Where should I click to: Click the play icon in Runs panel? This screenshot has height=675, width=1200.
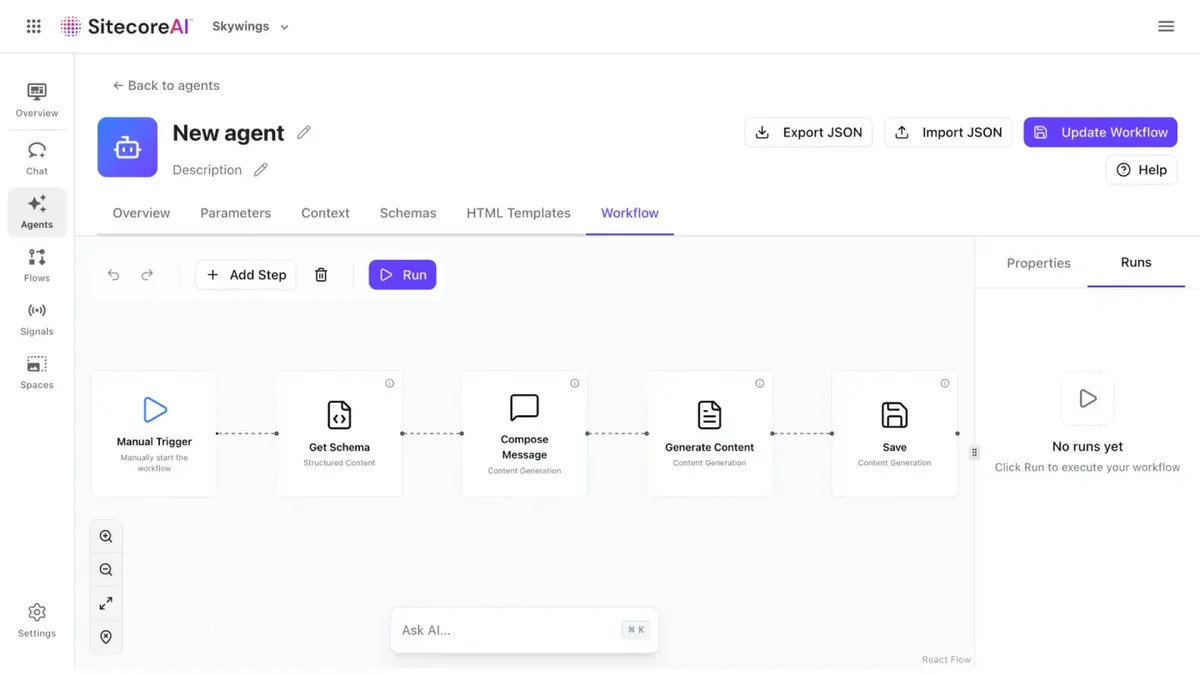[1088, 399]
